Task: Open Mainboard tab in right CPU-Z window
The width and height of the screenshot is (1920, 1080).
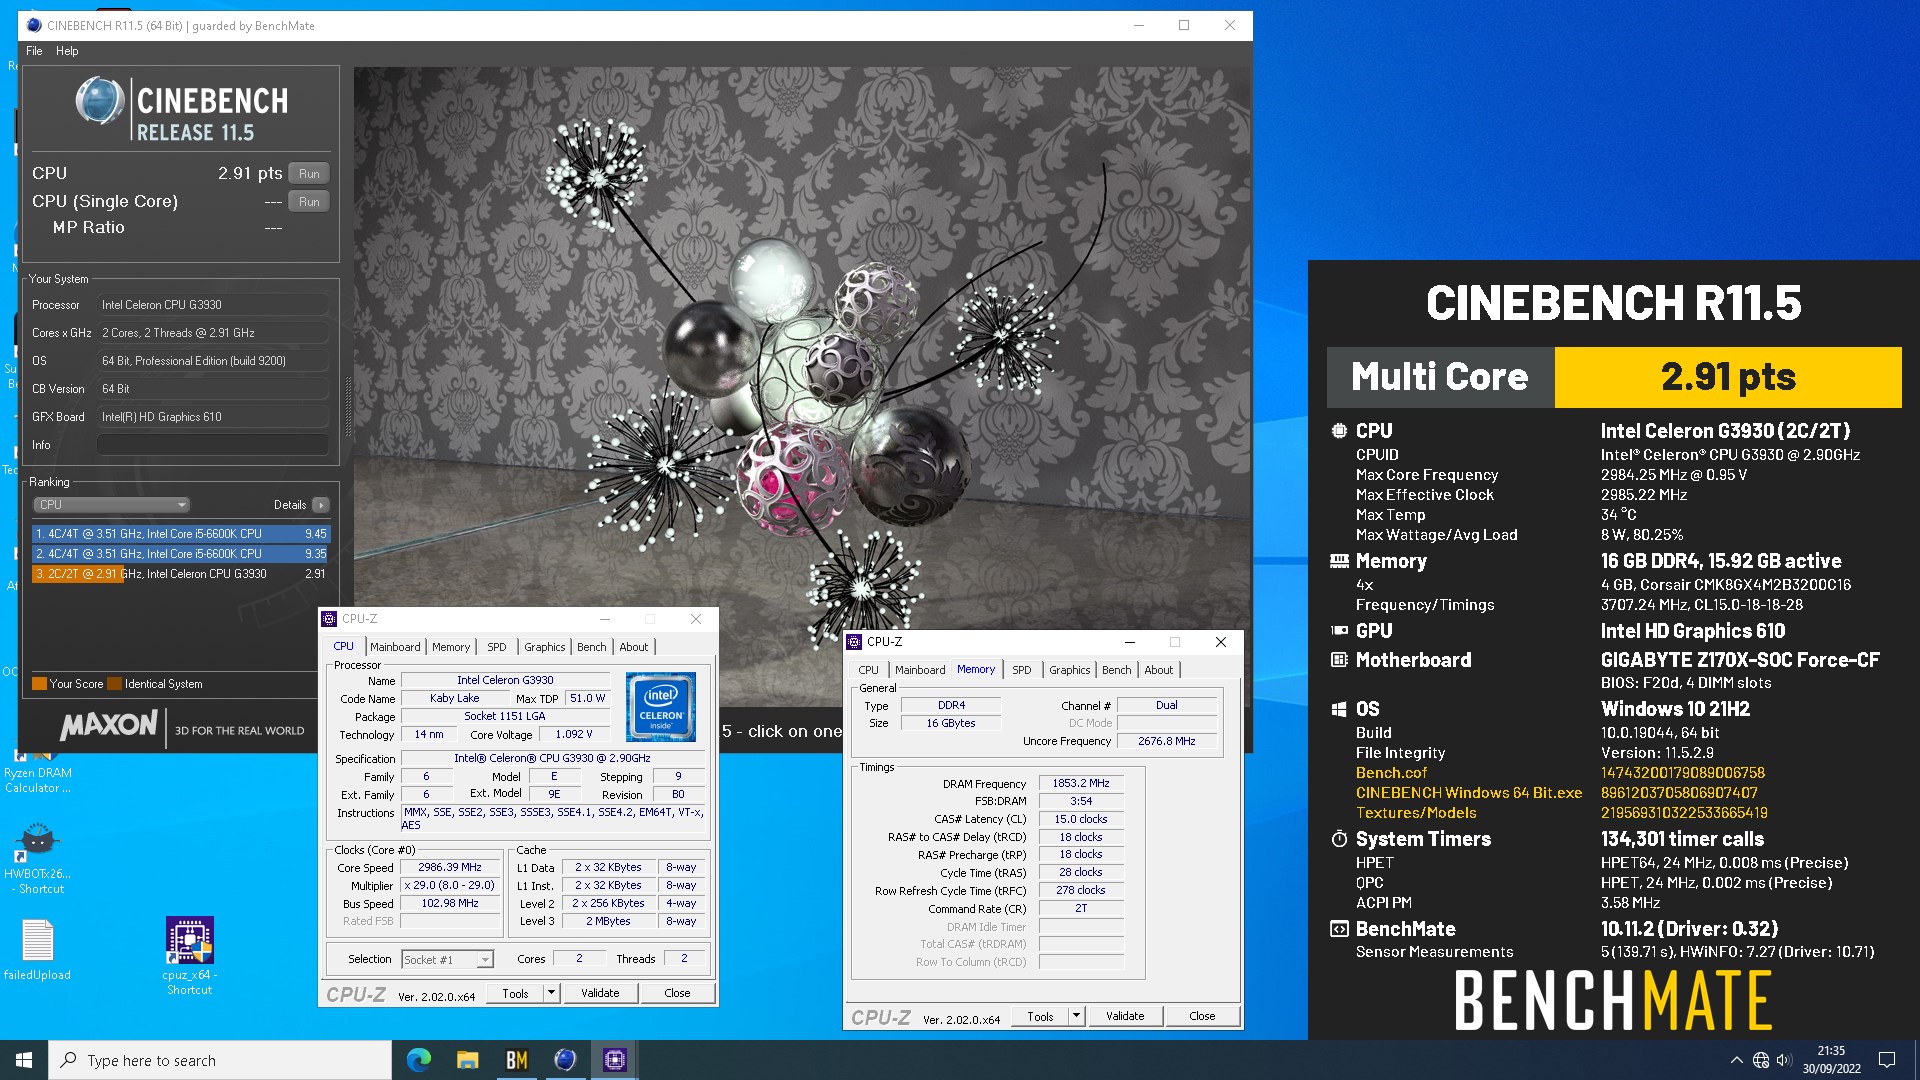Action: click(x=920, y=670)
